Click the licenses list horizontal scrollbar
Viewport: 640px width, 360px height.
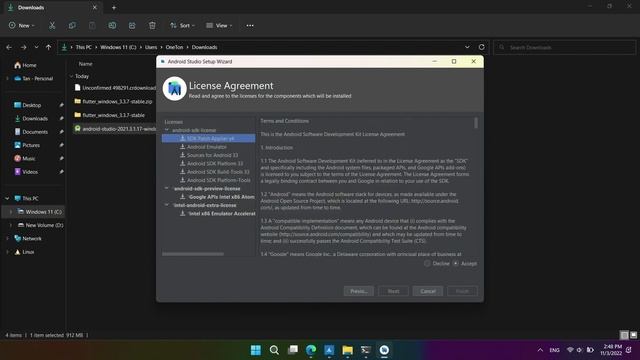[x=193, y=254]
